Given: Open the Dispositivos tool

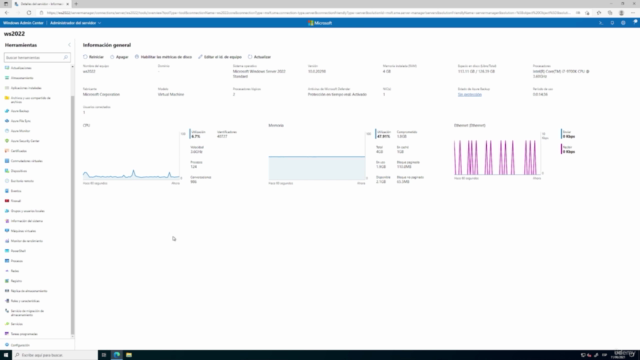Looking at the screenshot, I should pyautogui.click(x=19, y=171).
